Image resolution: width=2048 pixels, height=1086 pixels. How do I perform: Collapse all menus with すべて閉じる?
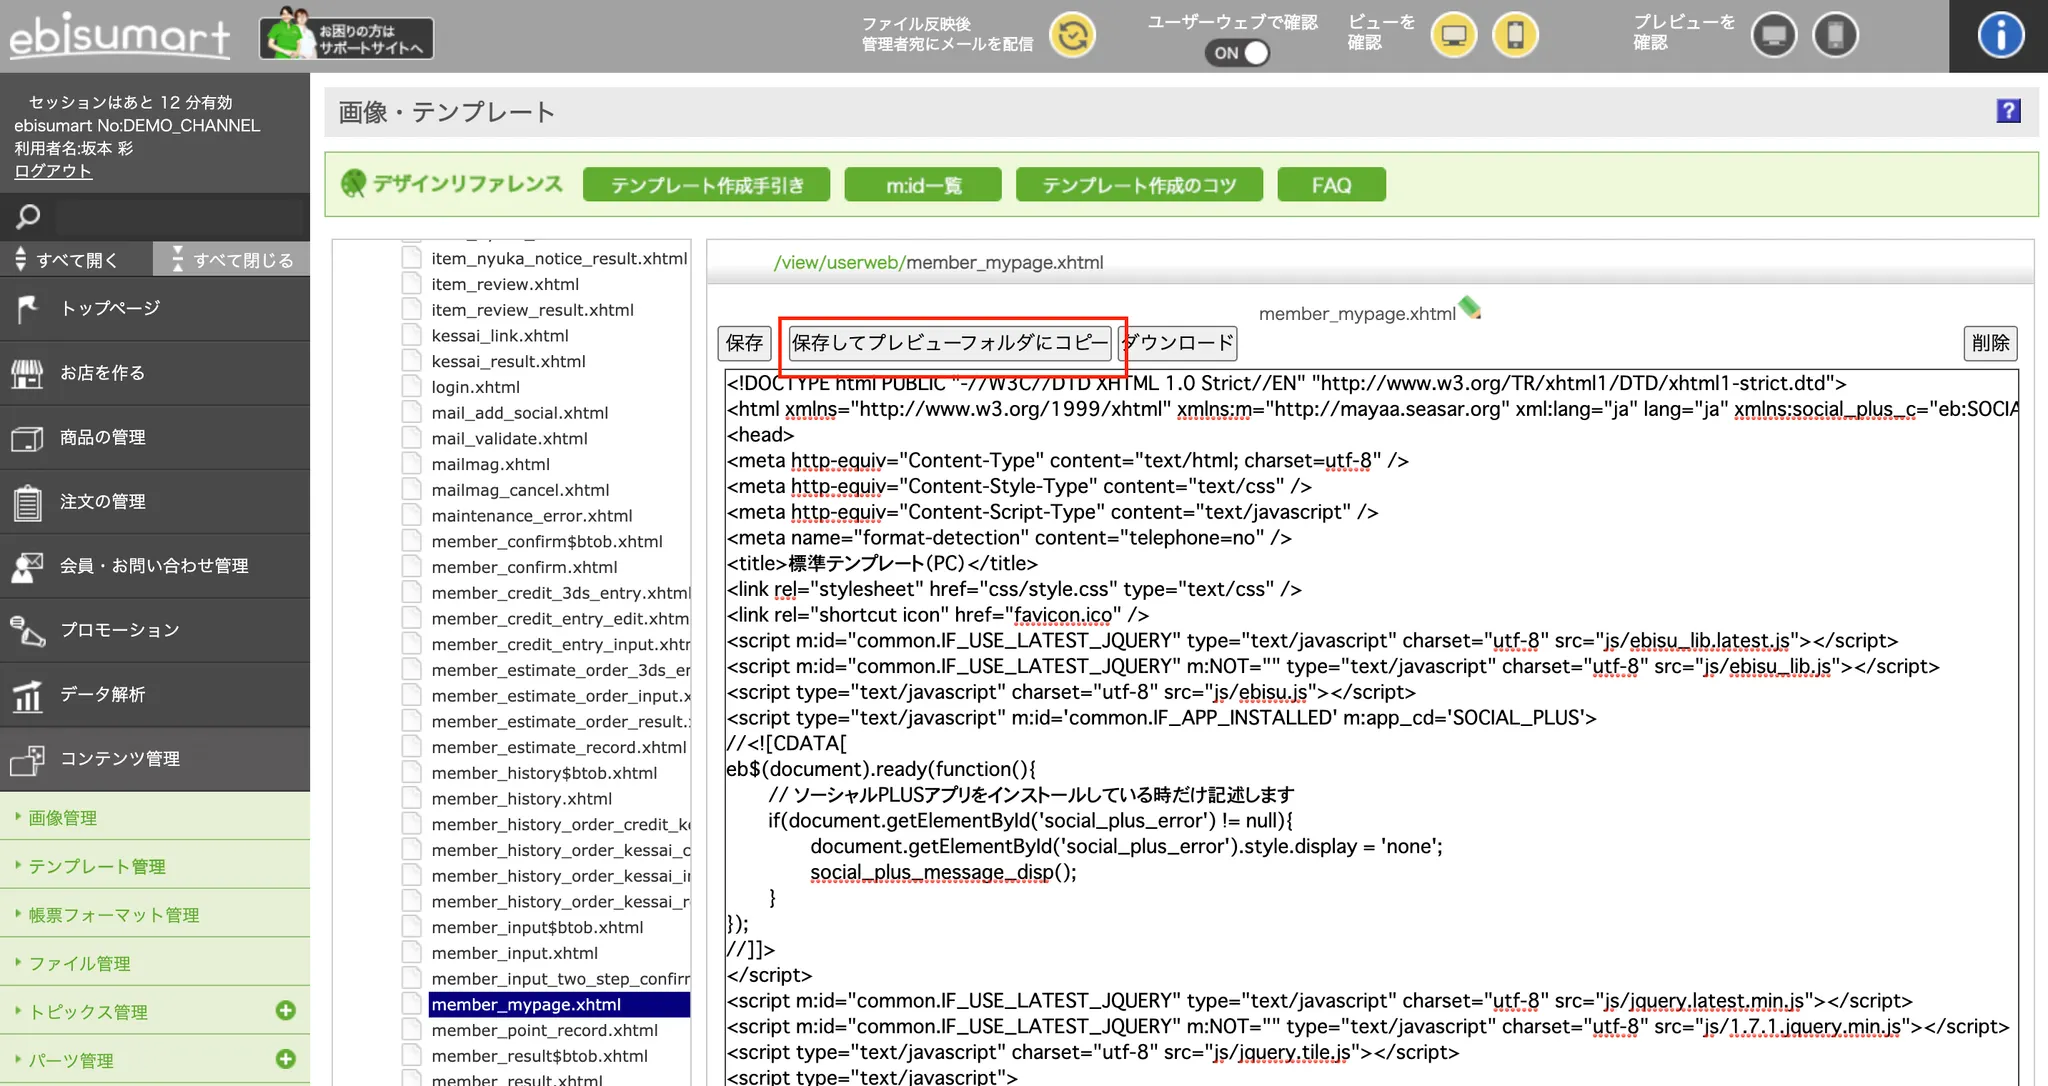pyautogui.click(x=232, y=260)
